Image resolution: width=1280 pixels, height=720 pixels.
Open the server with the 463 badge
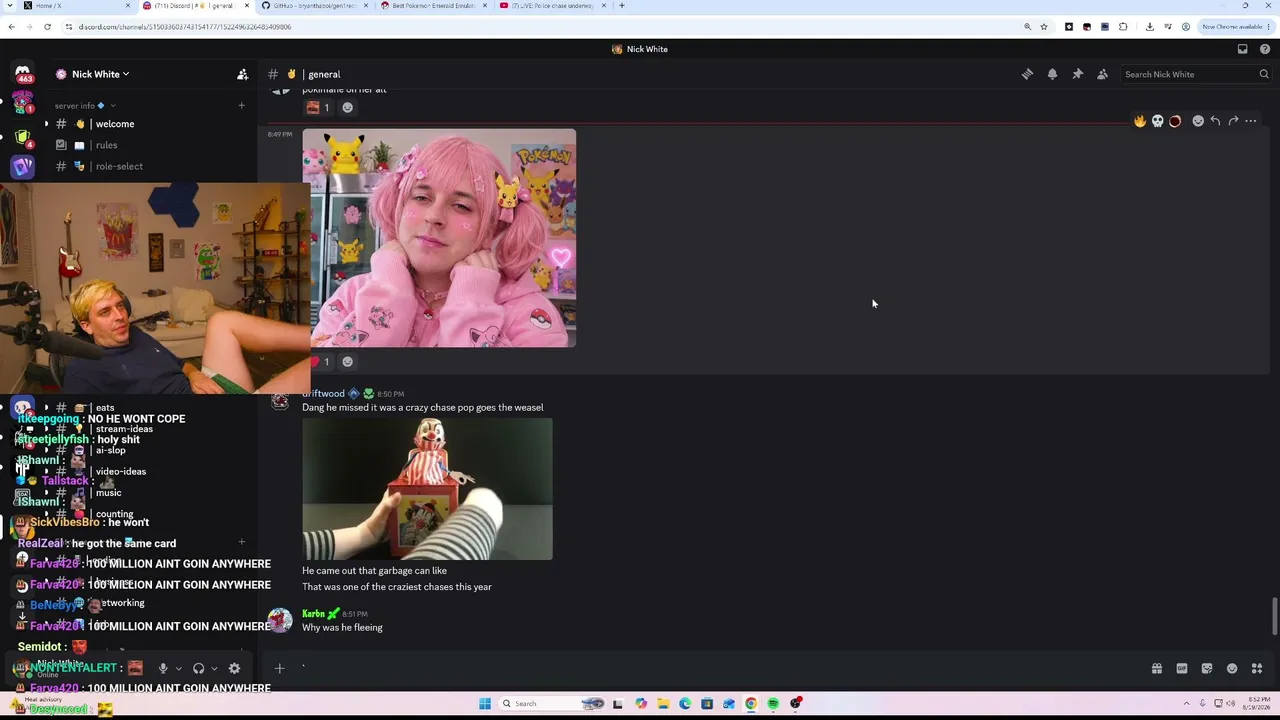point(22,74)
